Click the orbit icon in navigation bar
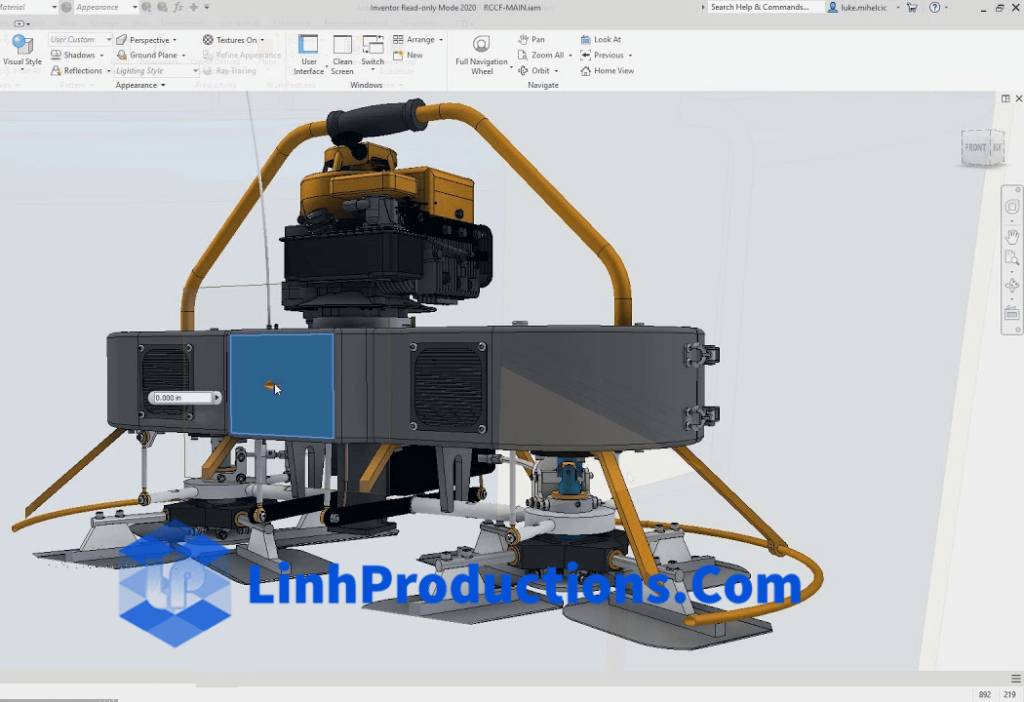The height and width of the screenshot is (702, 1024). (1012, 286)
